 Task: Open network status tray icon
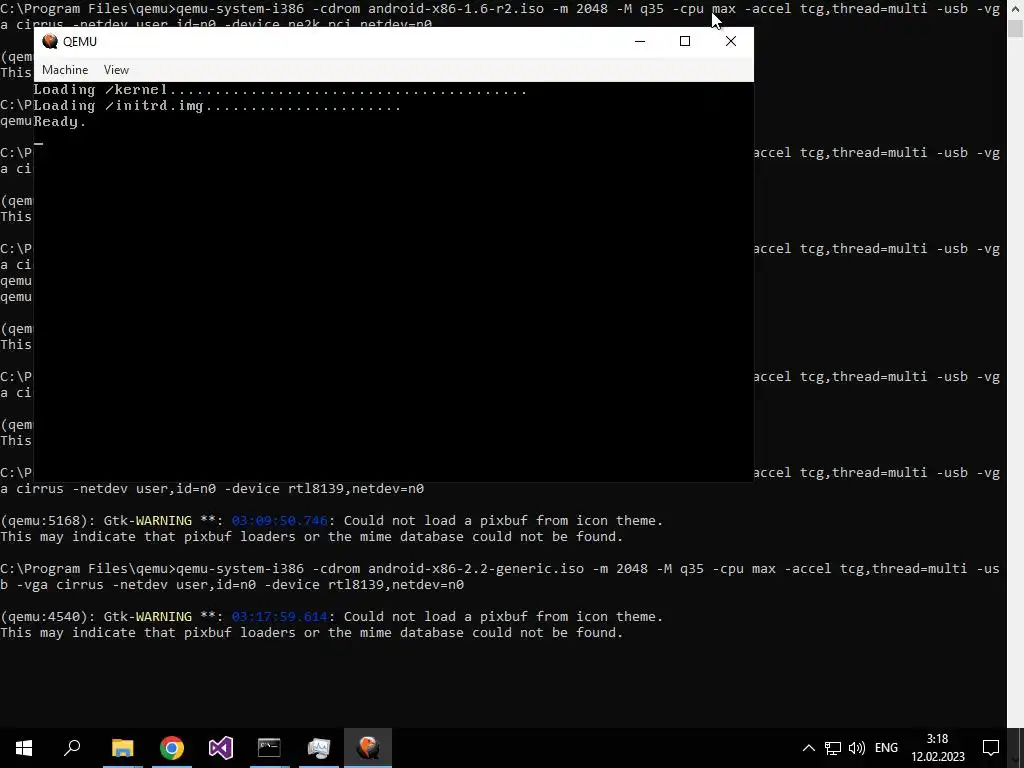[x=833, y=748]
